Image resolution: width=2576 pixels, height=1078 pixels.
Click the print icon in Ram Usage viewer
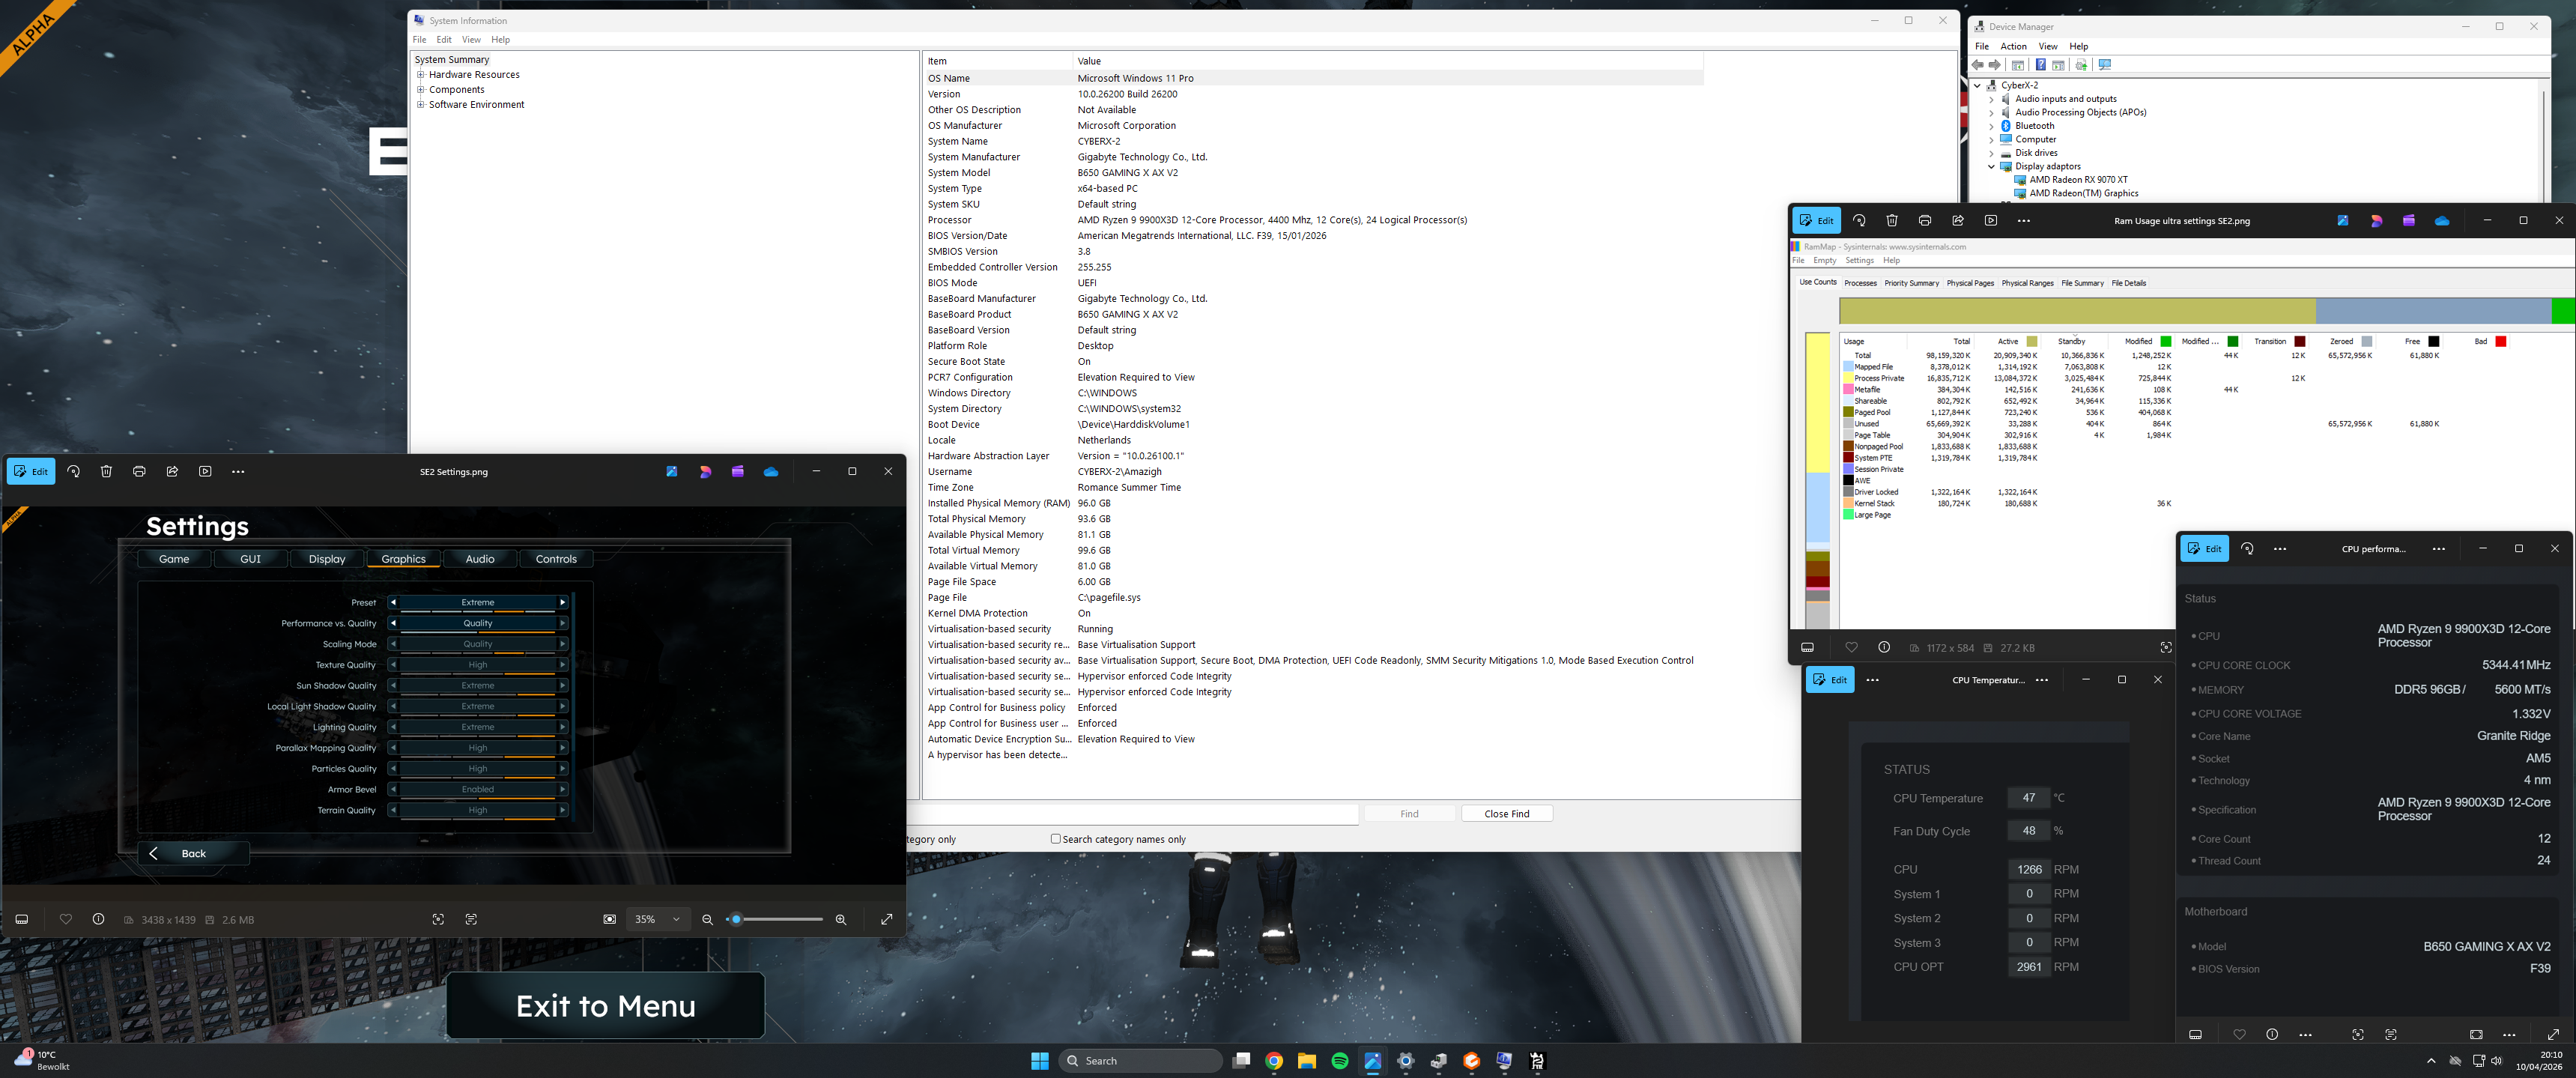[1925, 220]
